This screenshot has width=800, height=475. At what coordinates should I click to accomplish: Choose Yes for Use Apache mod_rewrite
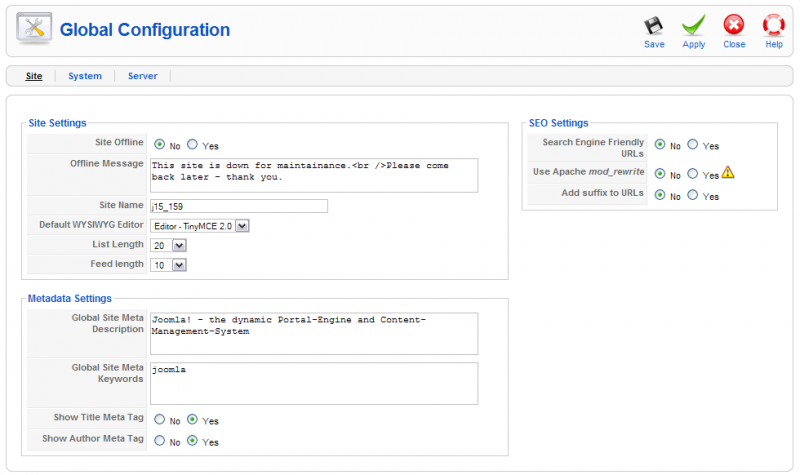click(x=692, y=173)
